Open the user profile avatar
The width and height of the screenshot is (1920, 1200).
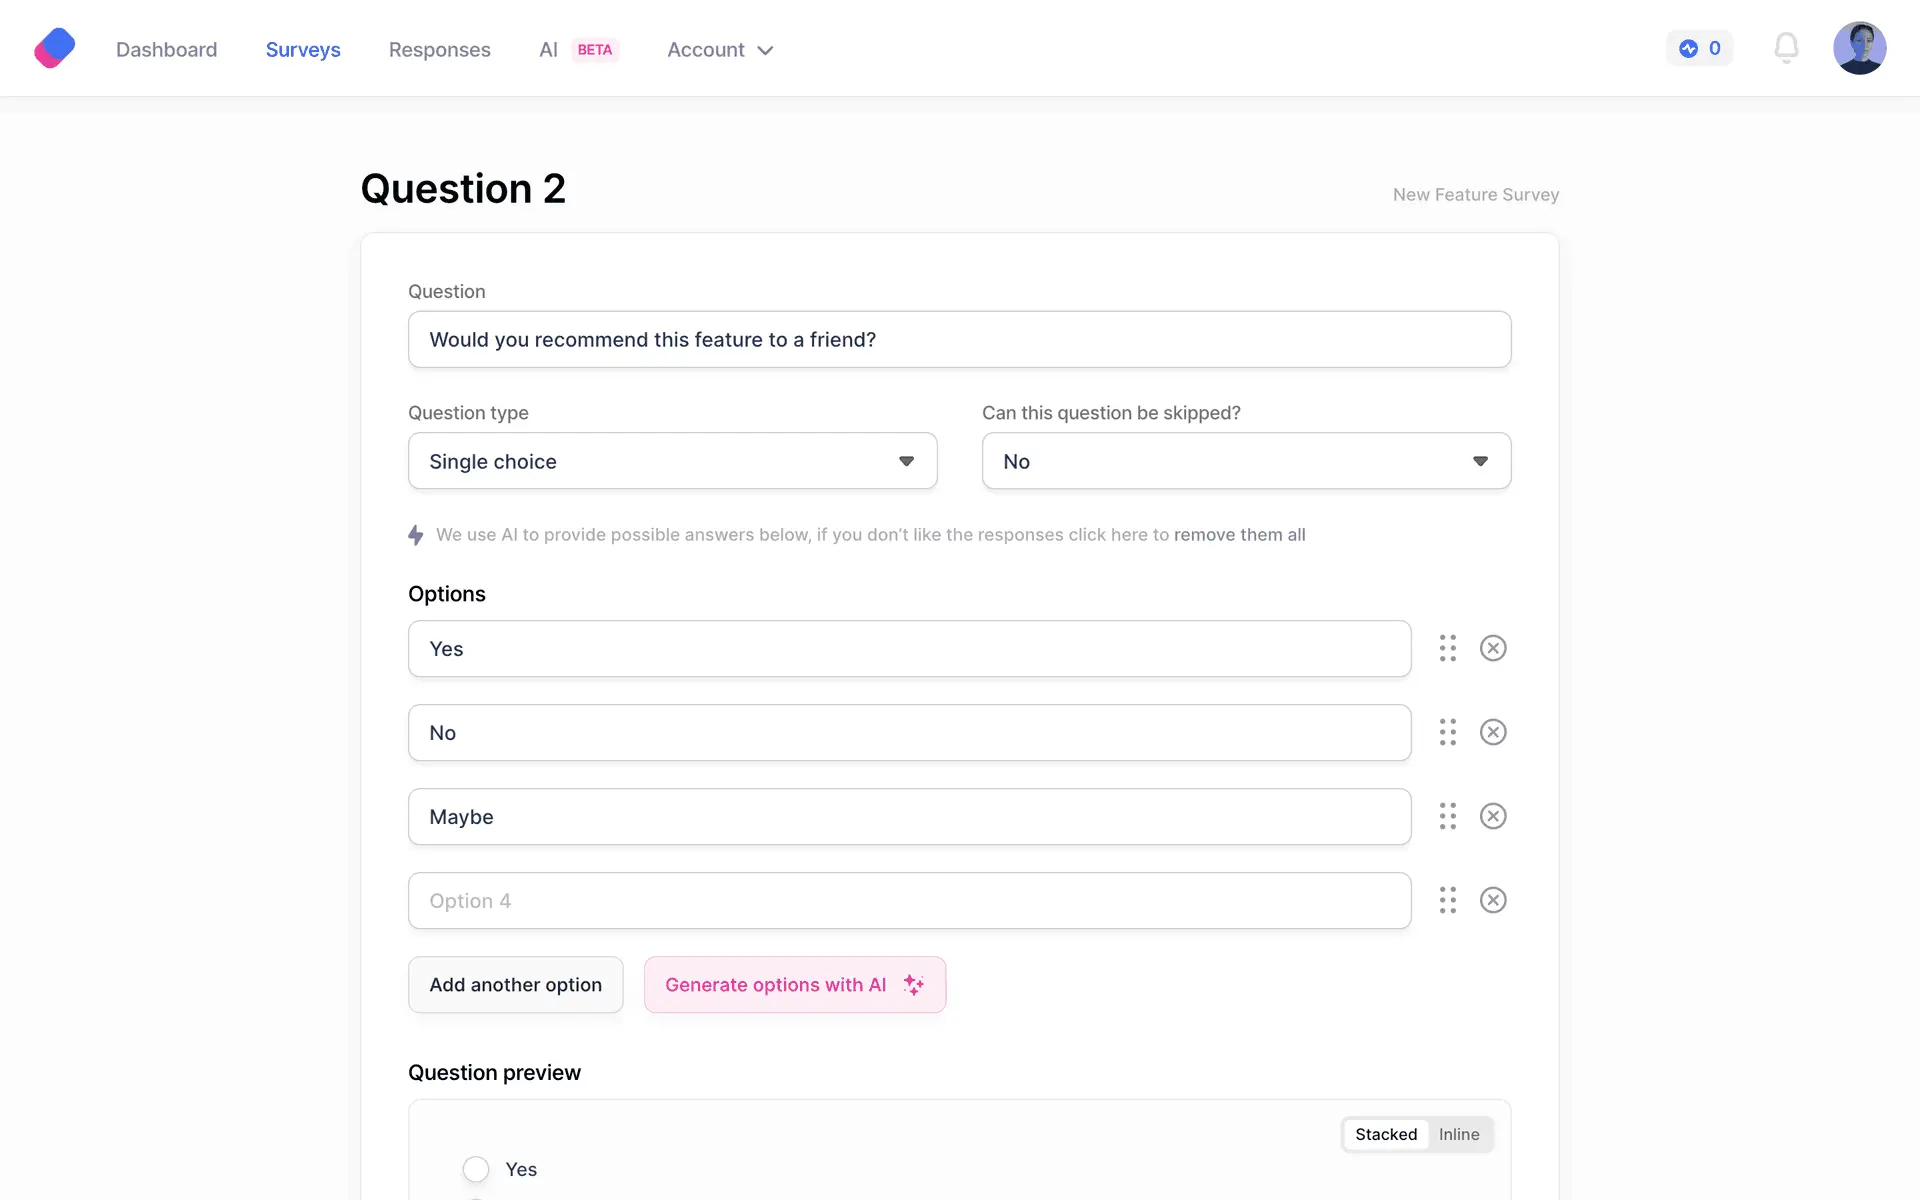click(1859, 48)
